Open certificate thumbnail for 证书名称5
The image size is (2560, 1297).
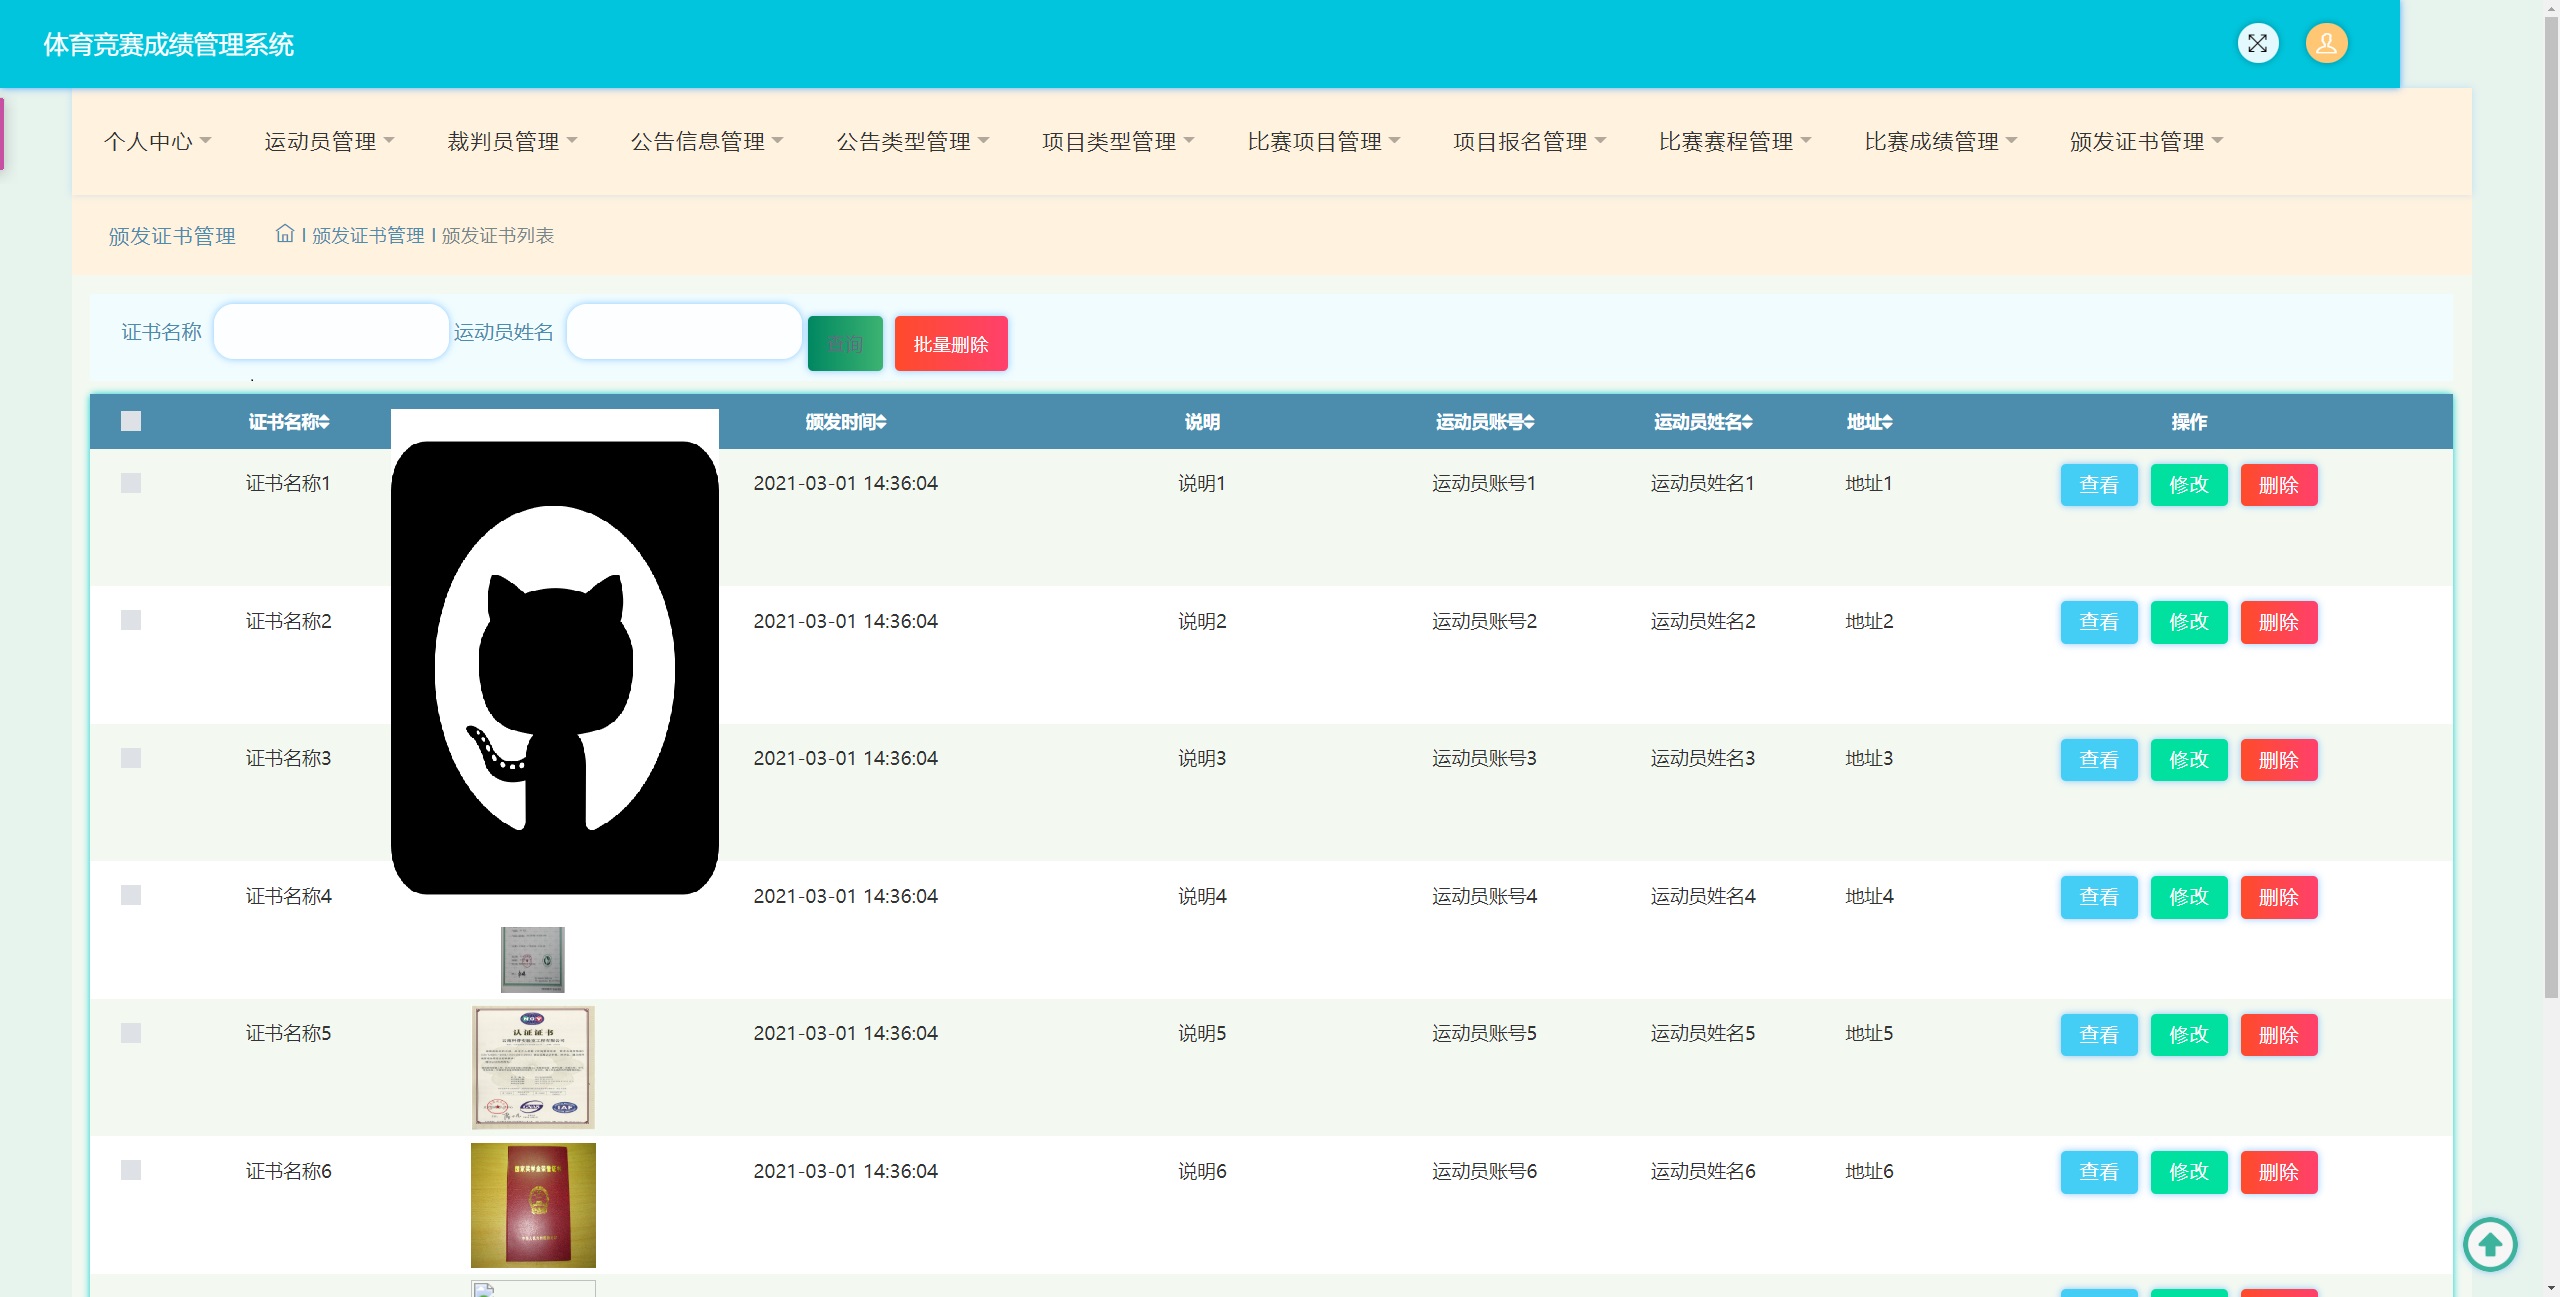tap(533, 1067)
